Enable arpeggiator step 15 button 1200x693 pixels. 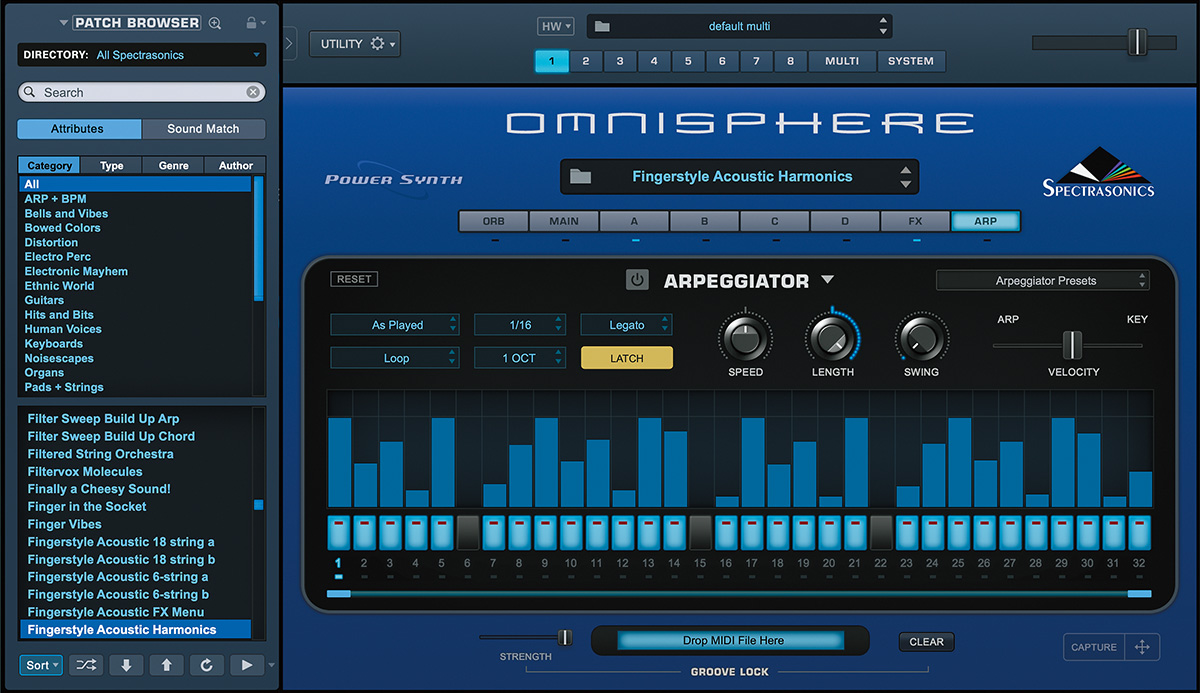pos(700,532)
